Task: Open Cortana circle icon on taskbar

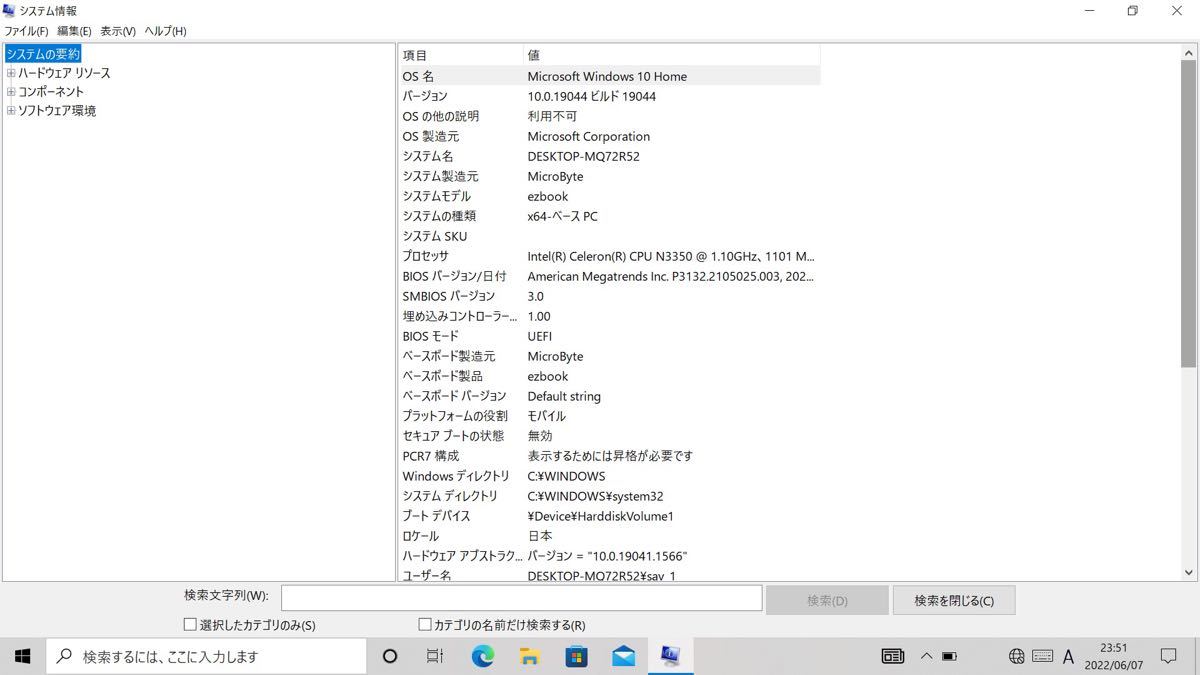Action: (390, 656)
